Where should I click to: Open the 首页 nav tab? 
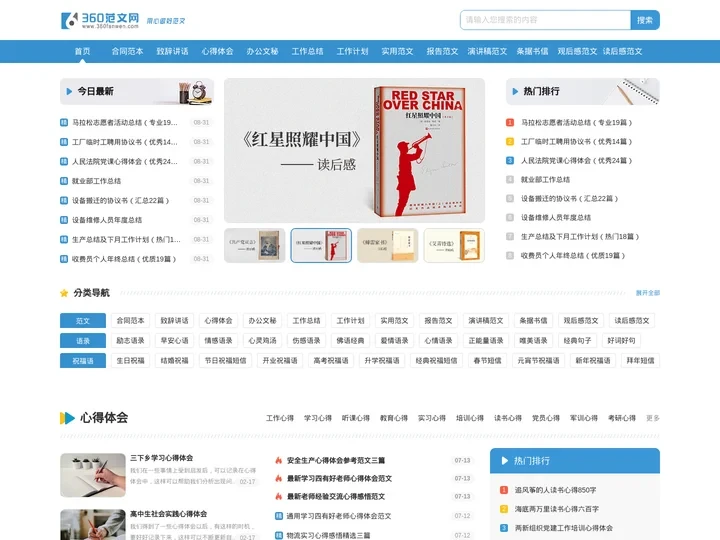coord(83,51)
